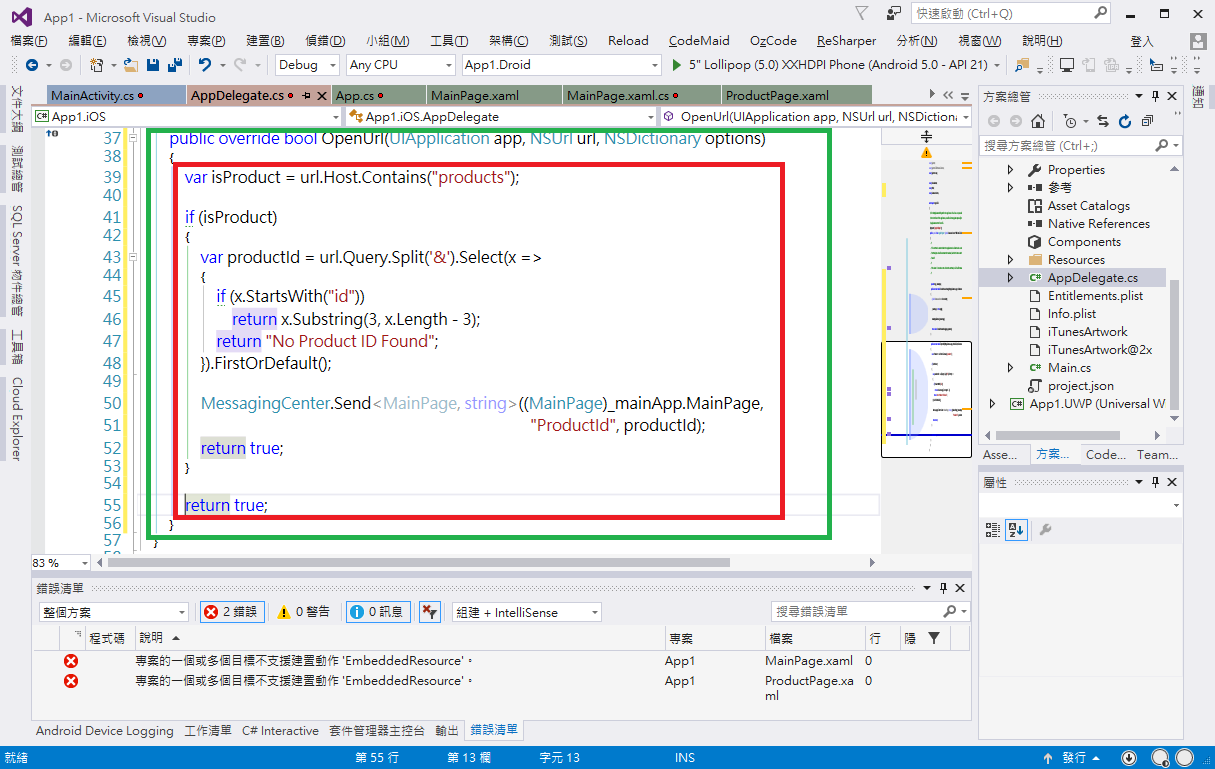
Task: Click the Home icon in Solution Explorer
Action: point(1039,121)
